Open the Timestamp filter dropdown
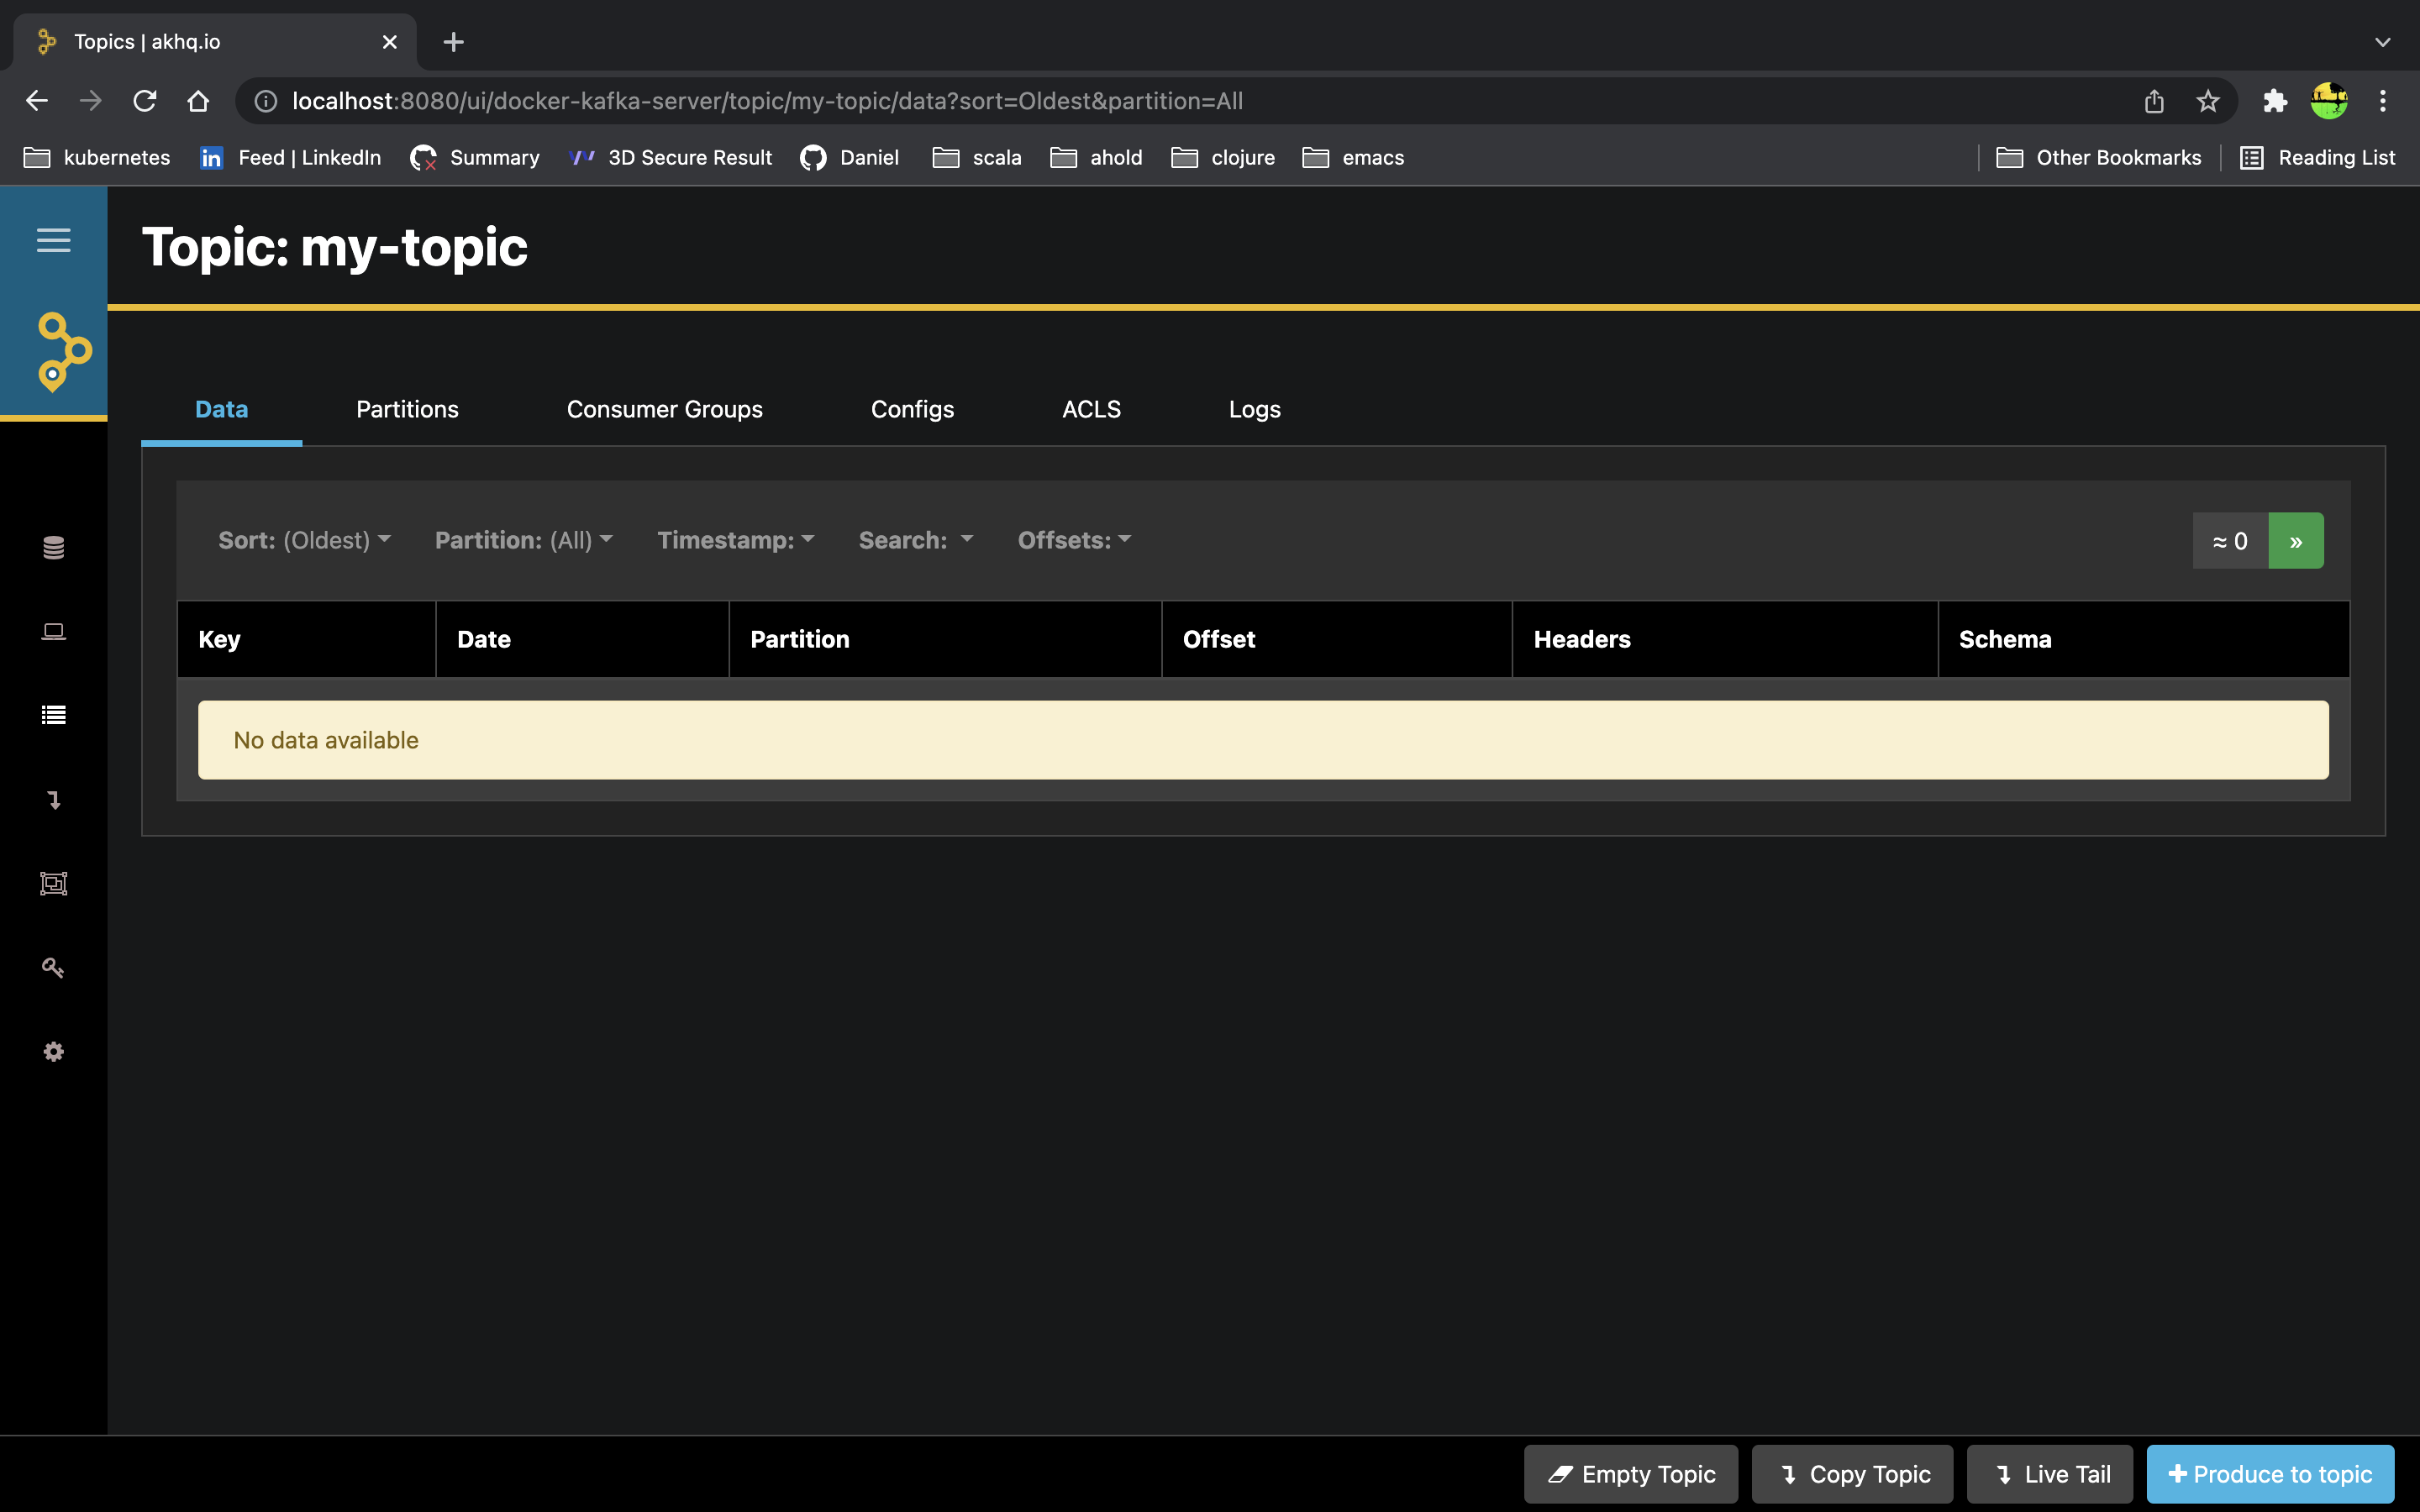This screenshot has height=1512, width=2420. tap(735, 540)
